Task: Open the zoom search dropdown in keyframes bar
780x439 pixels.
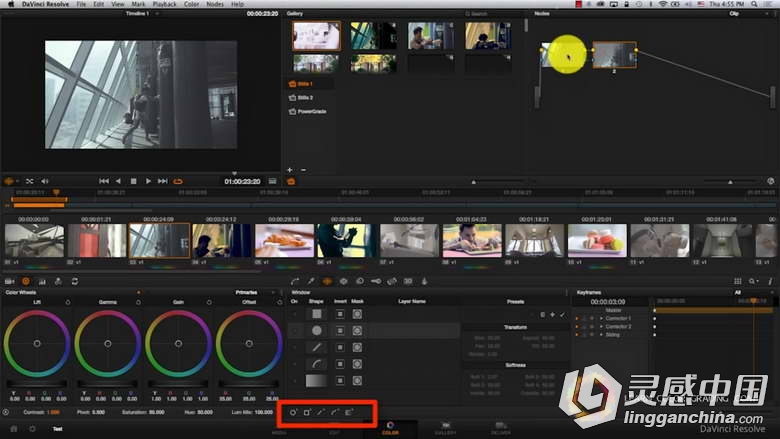Action: pyautogui.click(x=754, y=281)
